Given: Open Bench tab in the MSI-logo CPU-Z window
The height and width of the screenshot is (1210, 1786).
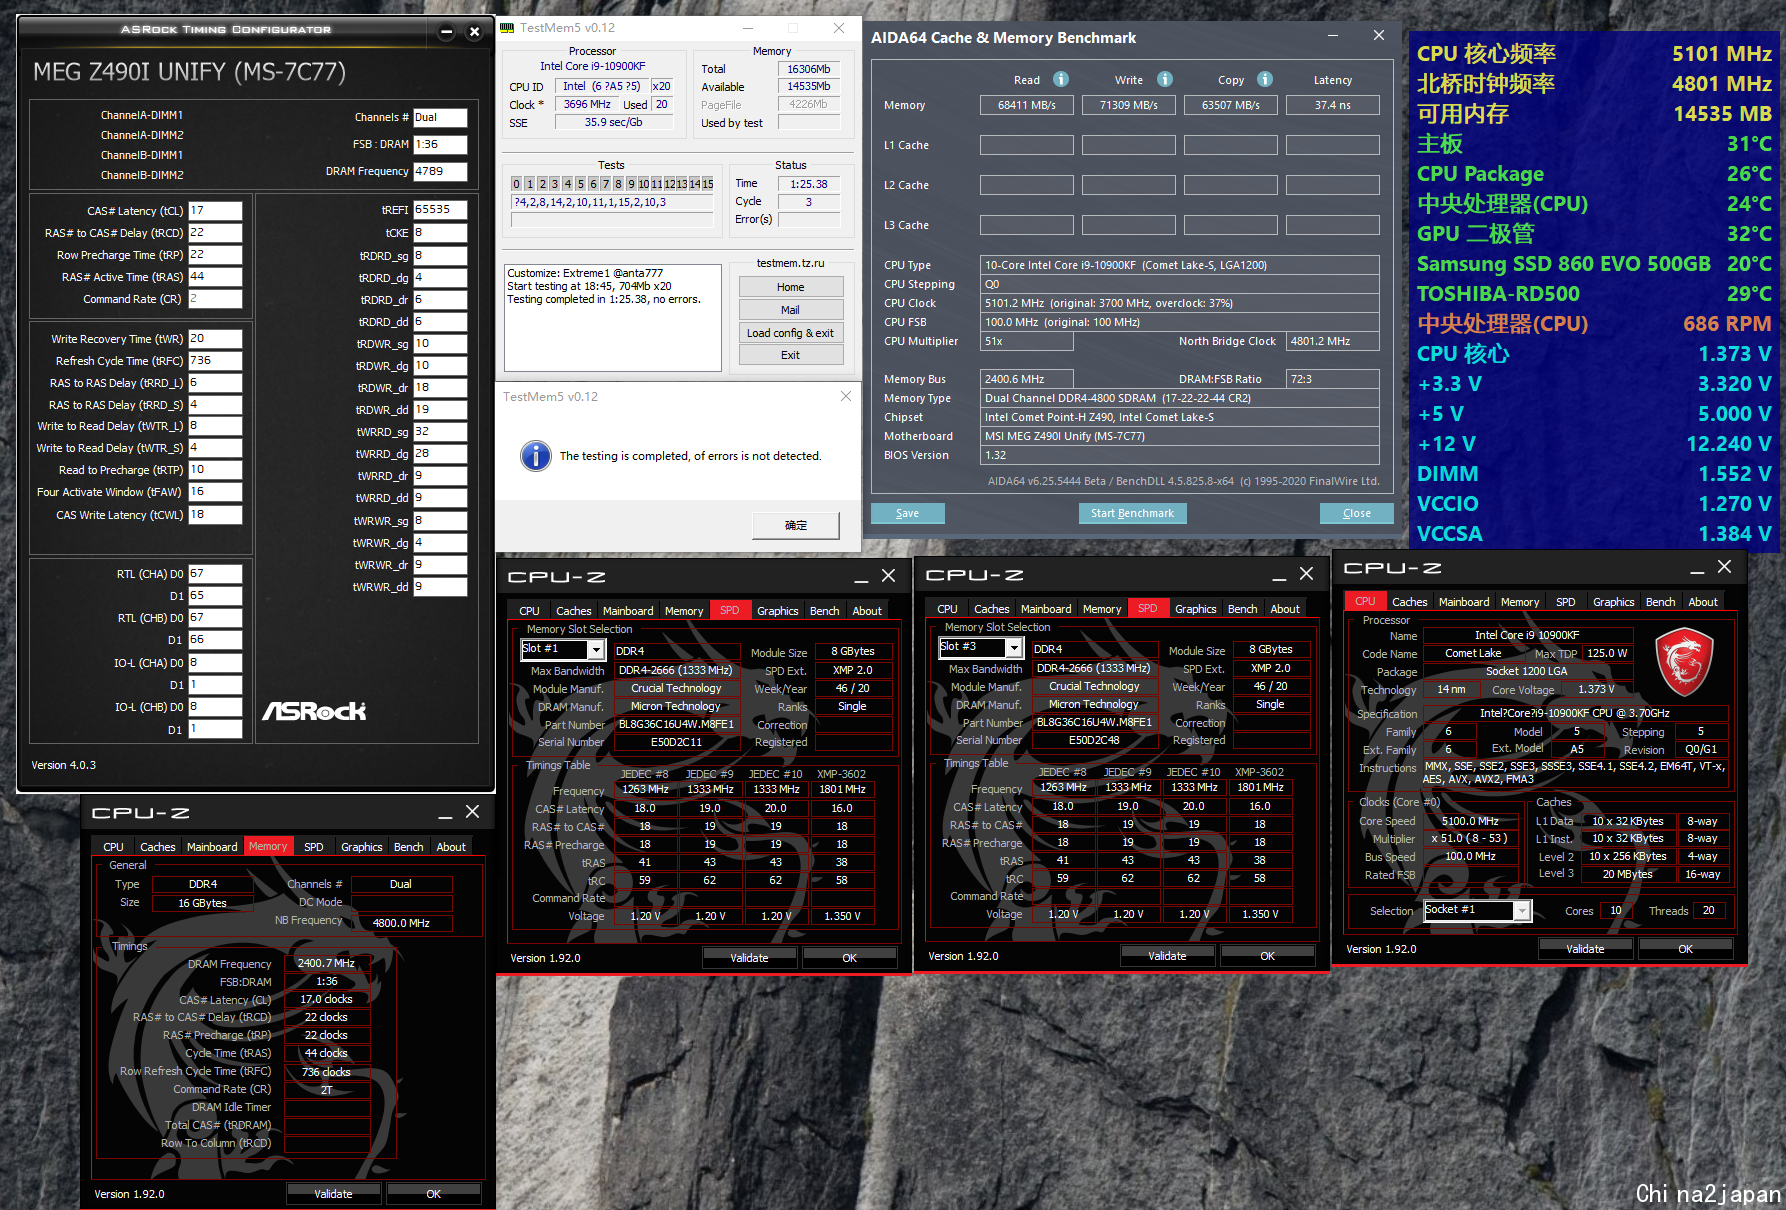Looking at the screenshot, I should [x=1660, y=602].
